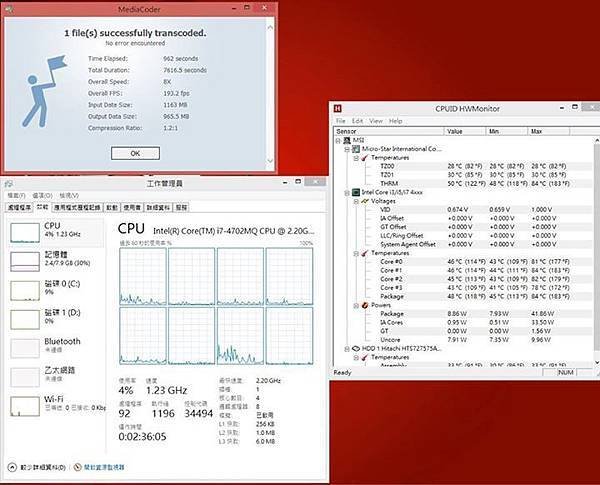This screenshot has width=600, height=485.
Task: Open the 檔案(F) menu in Task Manager
Action: [x=16, y=196]
